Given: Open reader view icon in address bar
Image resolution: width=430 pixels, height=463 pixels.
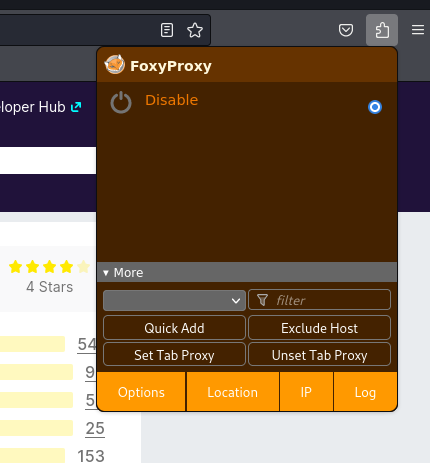Looking at the screenshot, I should 167,30.
